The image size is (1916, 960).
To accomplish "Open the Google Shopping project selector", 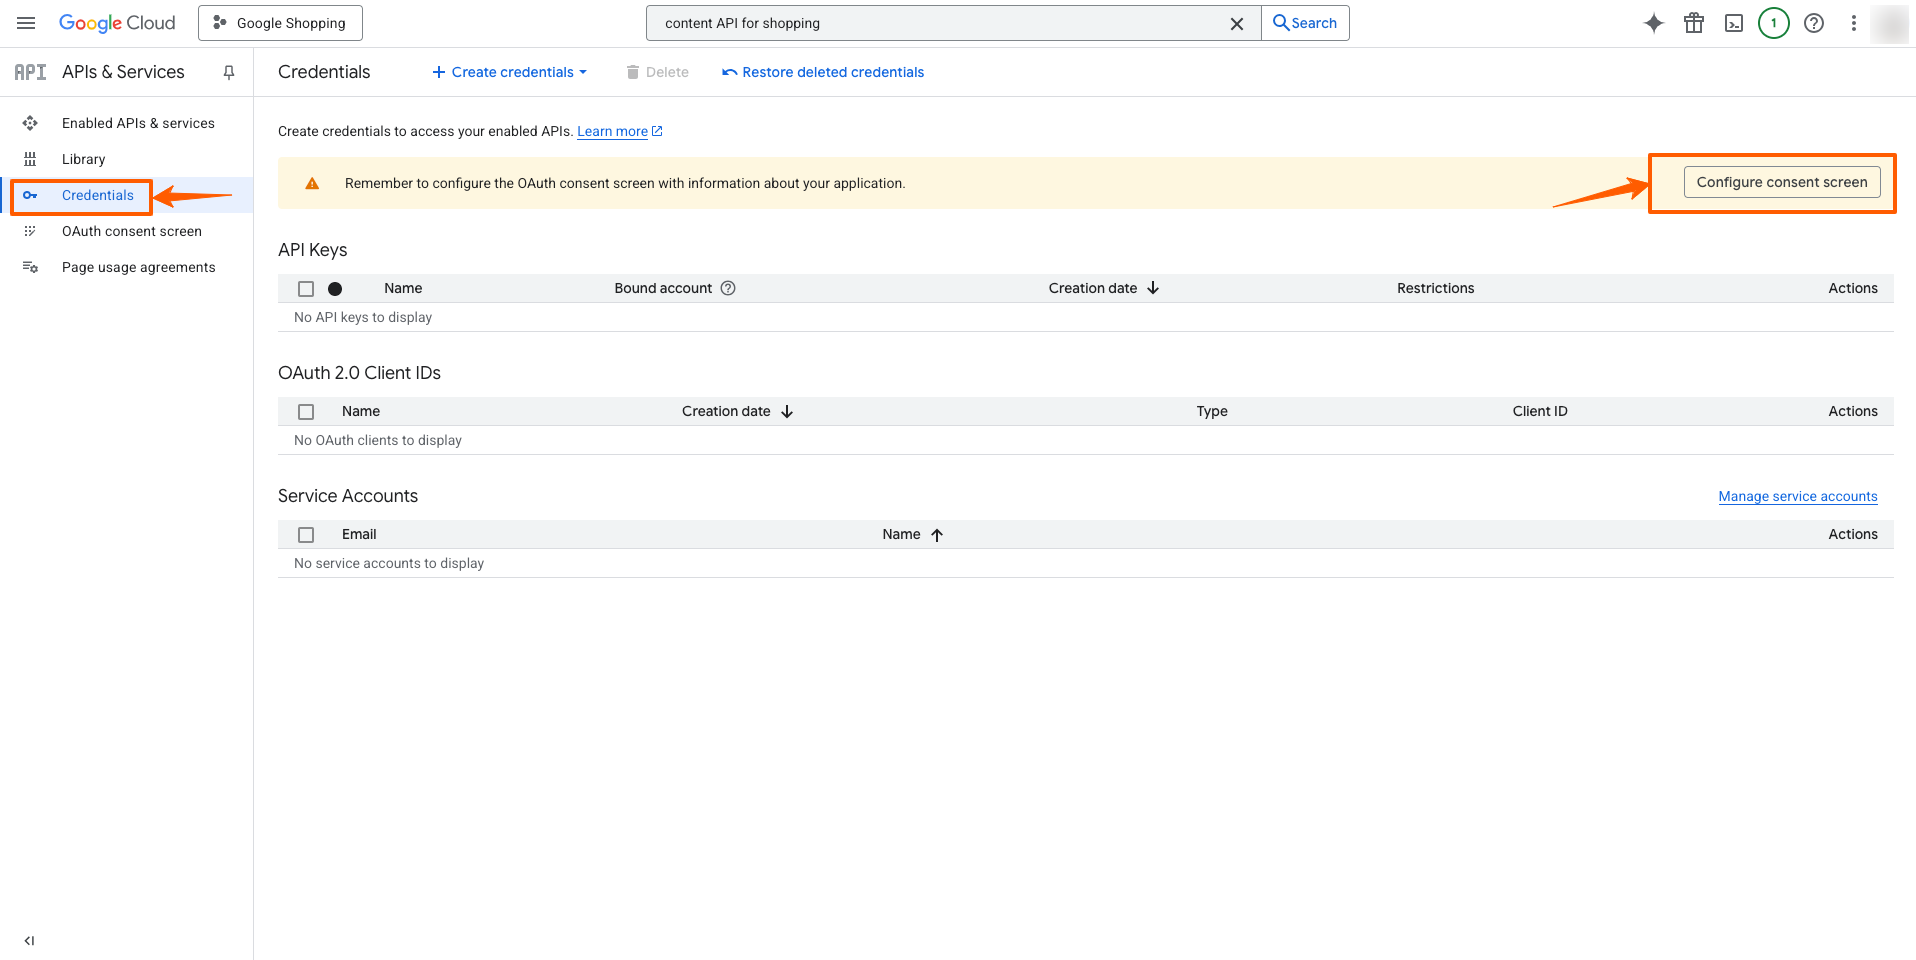I will pos(280,23).
